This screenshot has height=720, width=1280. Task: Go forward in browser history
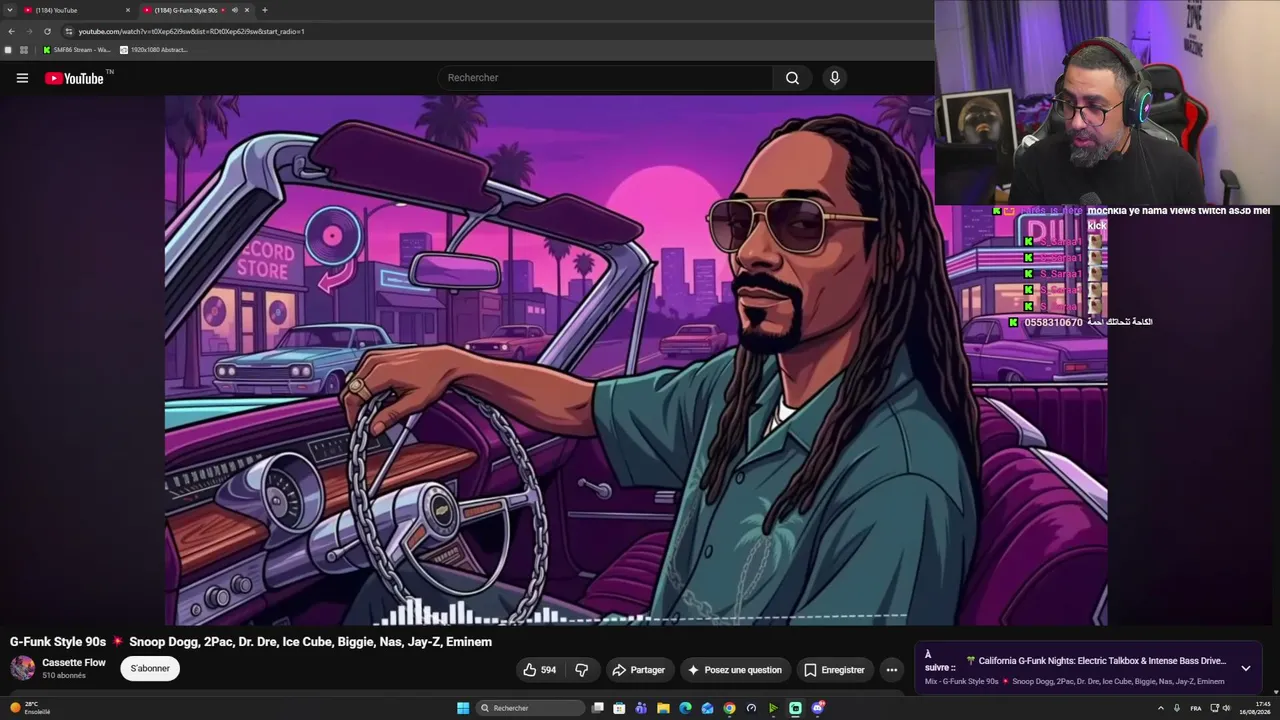[29, 31]
